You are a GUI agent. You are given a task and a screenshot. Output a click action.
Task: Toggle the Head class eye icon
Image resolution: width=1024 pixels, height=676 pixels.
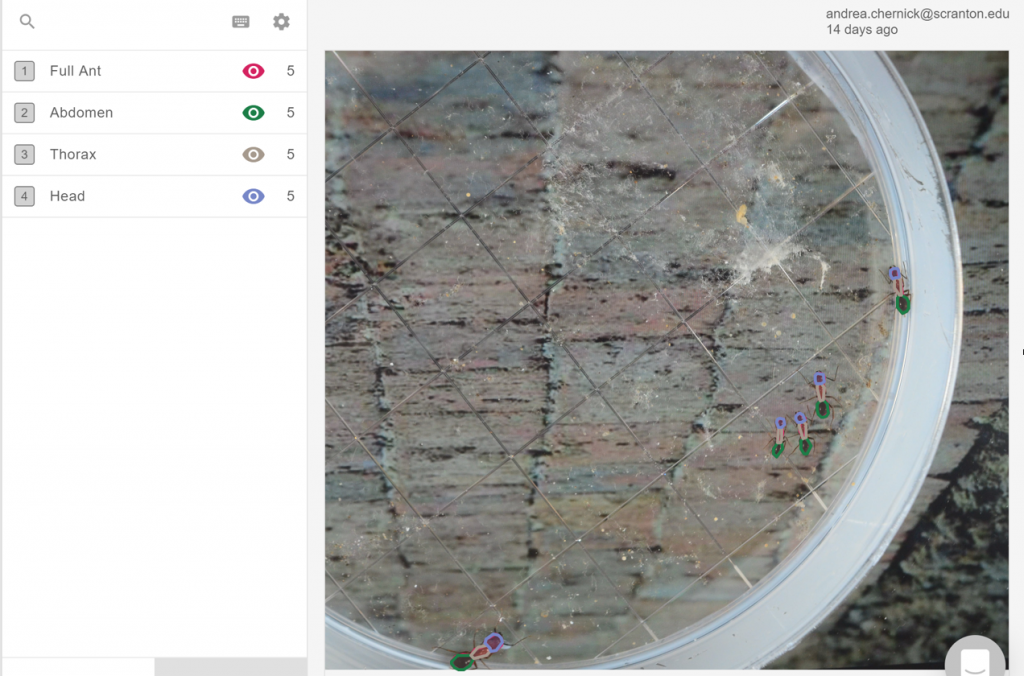point(253,197)
